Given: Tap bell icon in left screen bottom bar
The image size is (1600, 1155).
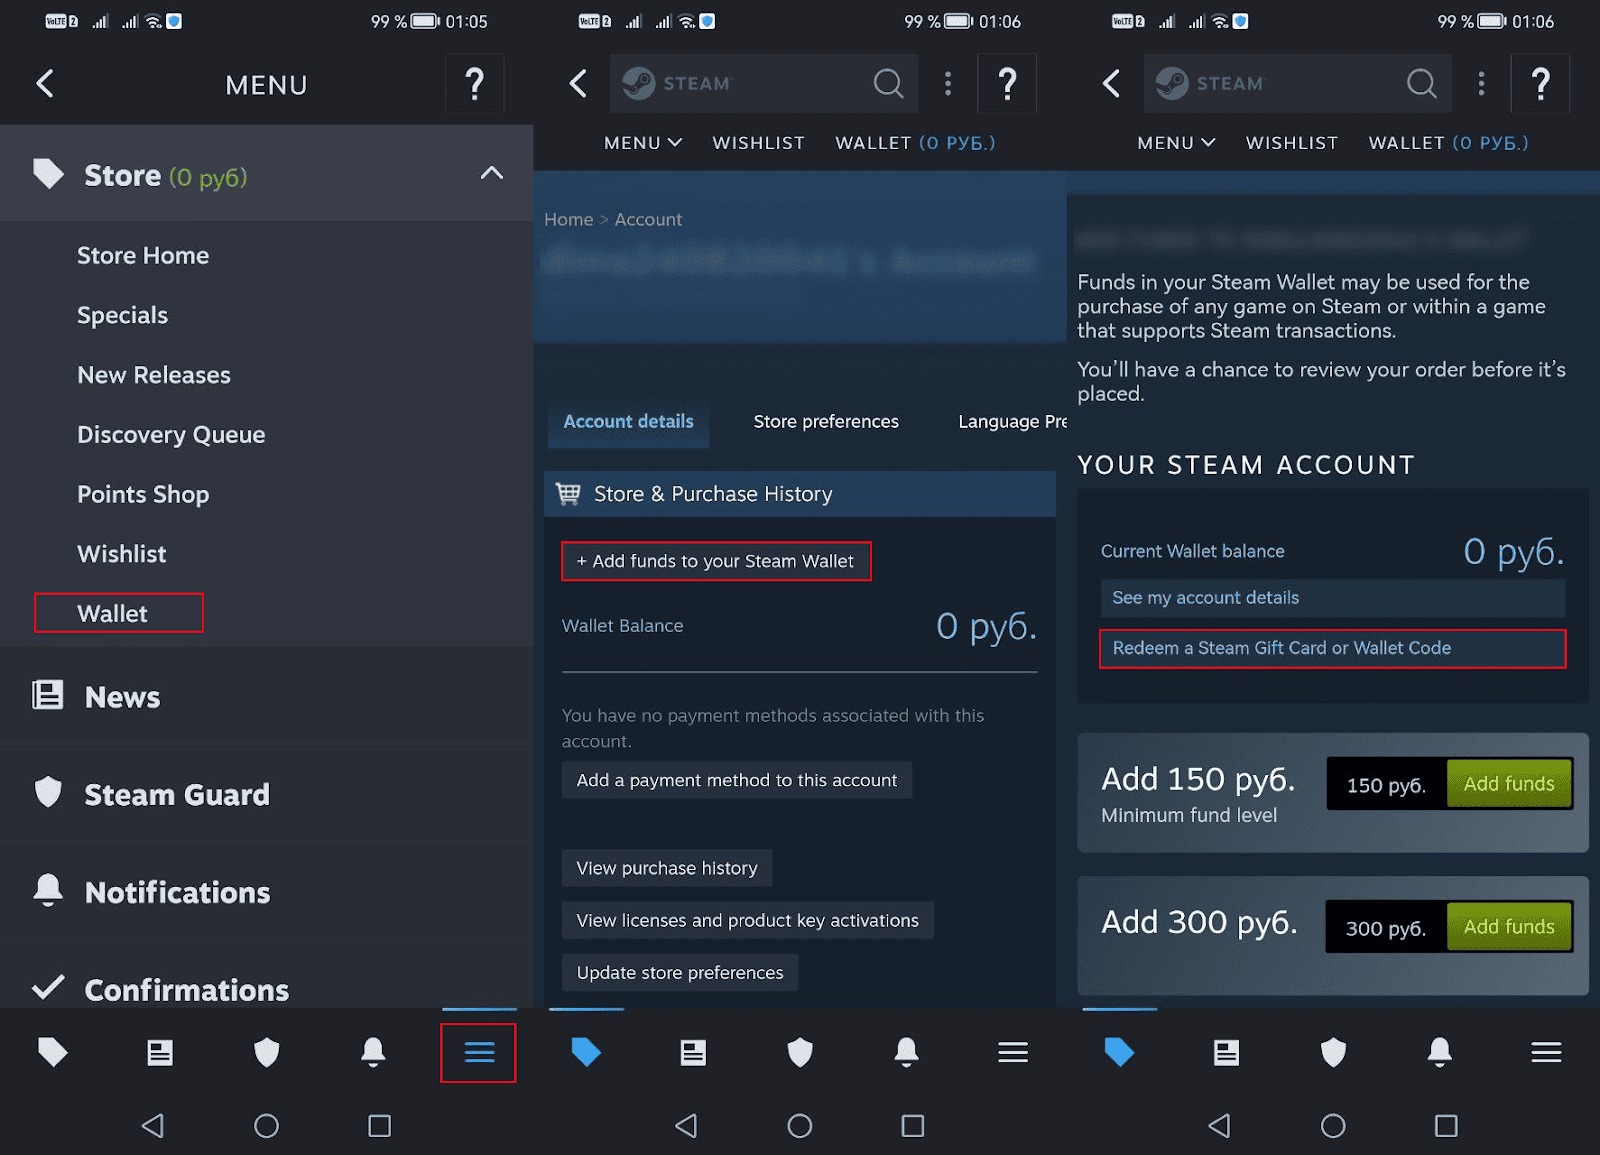Looking at the screenshot, I should (x=373, y=1052).
